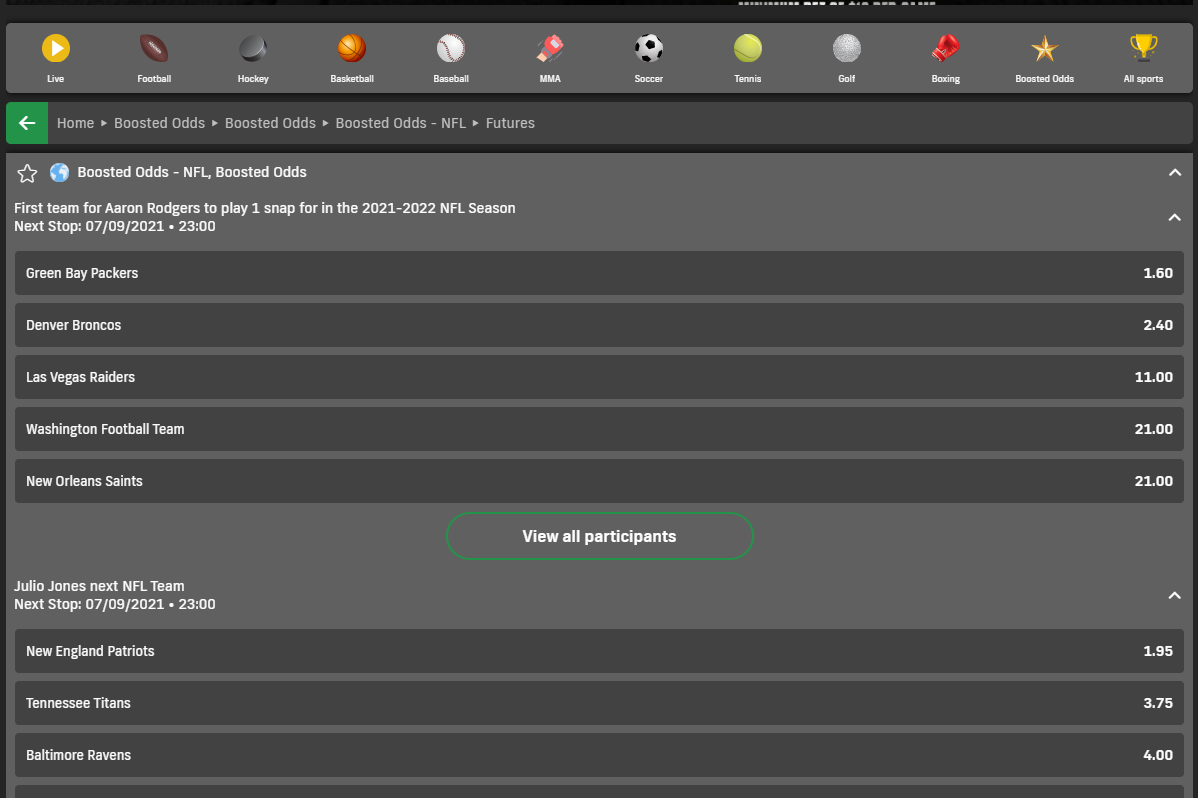The height and width of the screenshot is (798, 1198).
Task: Pick Washington Football Team at 21.00
Action: [x=599, y=429]
